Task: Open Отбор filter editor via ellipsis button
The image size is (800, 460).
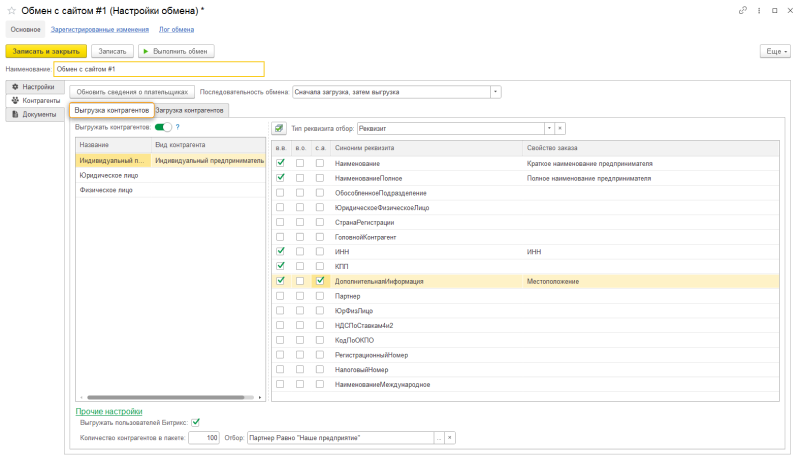Action: [x=438, y=438]
